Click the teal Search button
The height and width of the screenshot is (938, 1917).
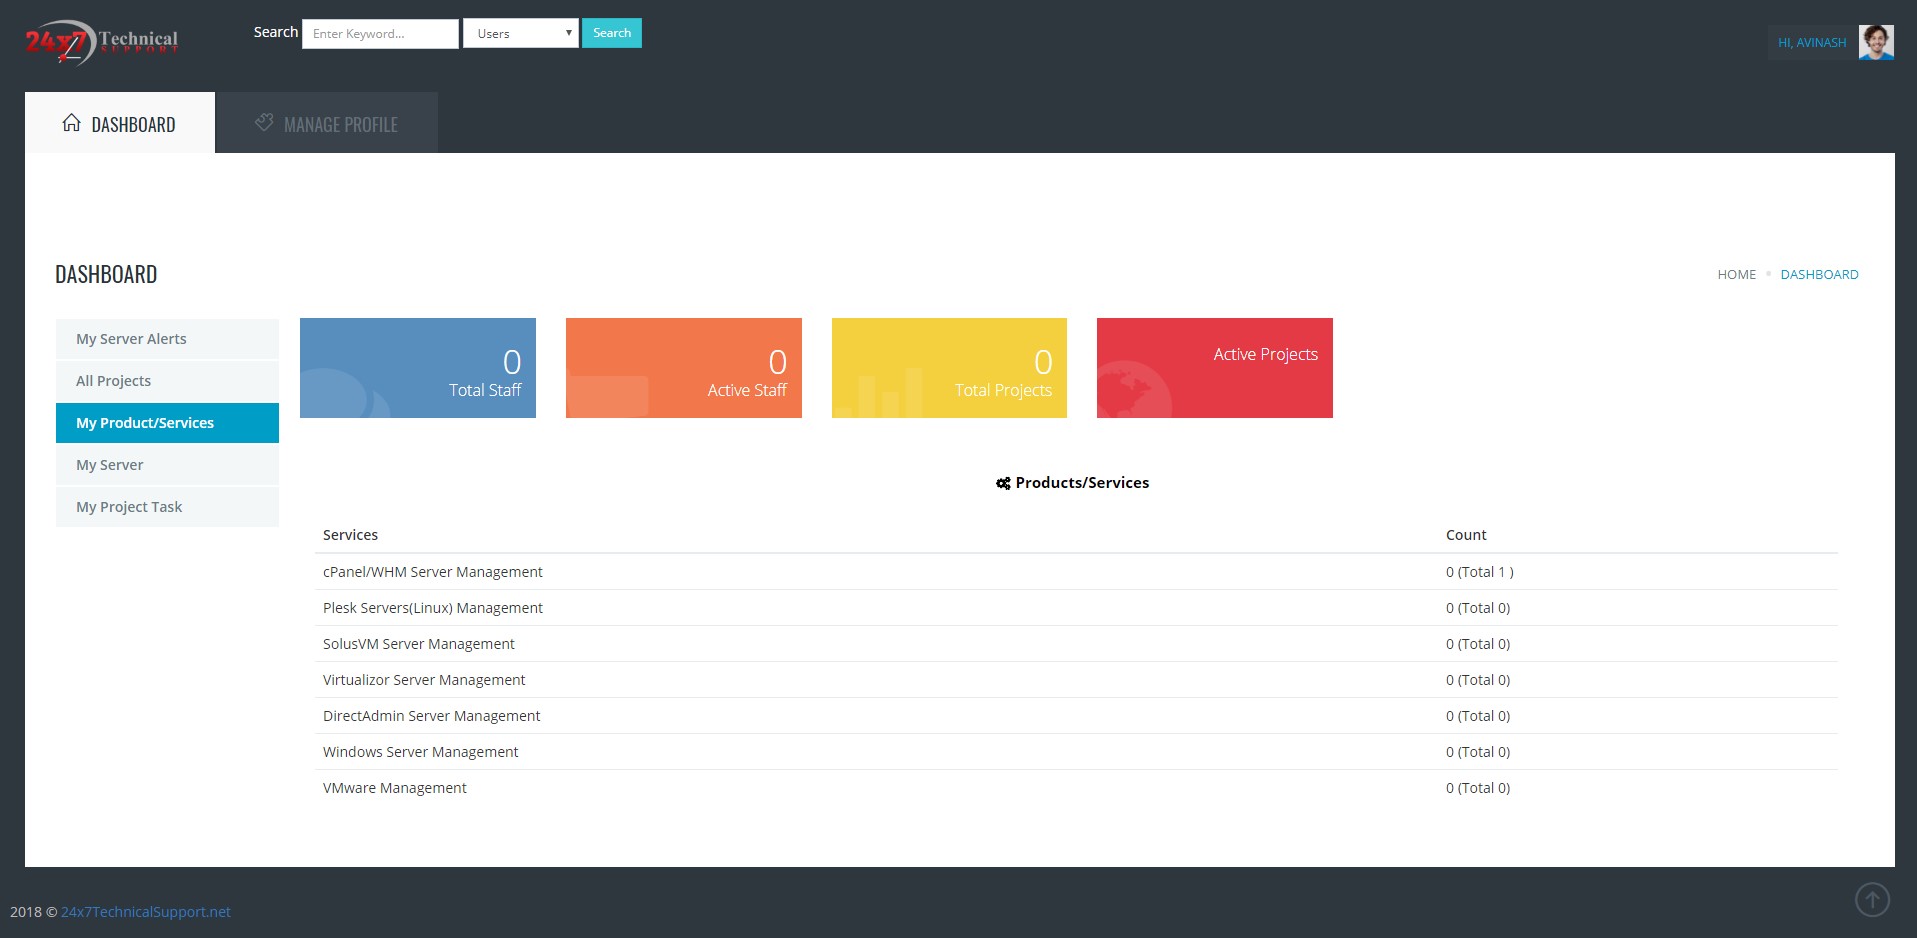point(612,33)
